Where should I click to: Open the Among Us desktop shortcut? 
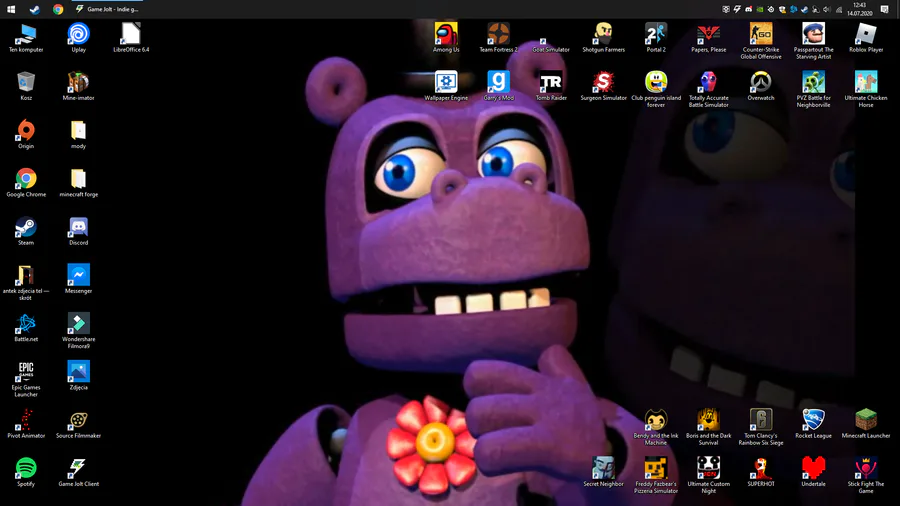click(446, 38)
